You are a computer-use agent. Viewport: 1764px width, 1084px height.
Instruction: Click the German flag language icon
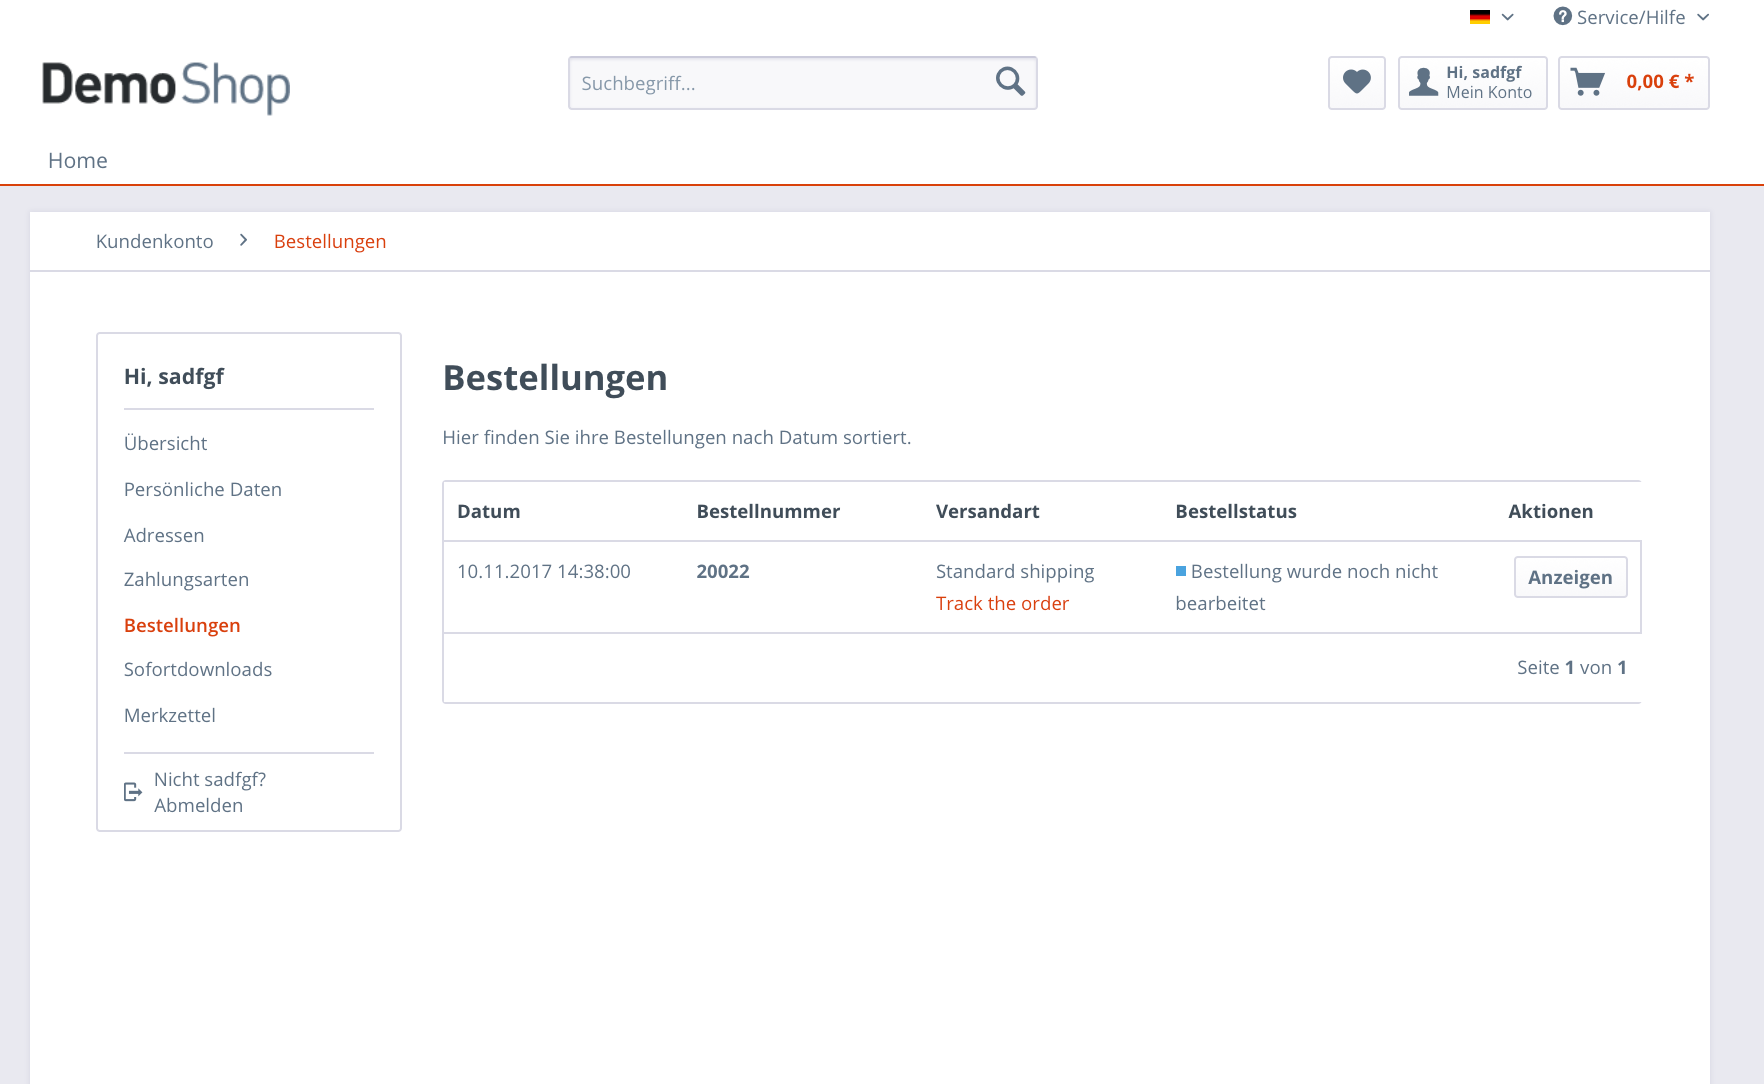[1480, 17]
